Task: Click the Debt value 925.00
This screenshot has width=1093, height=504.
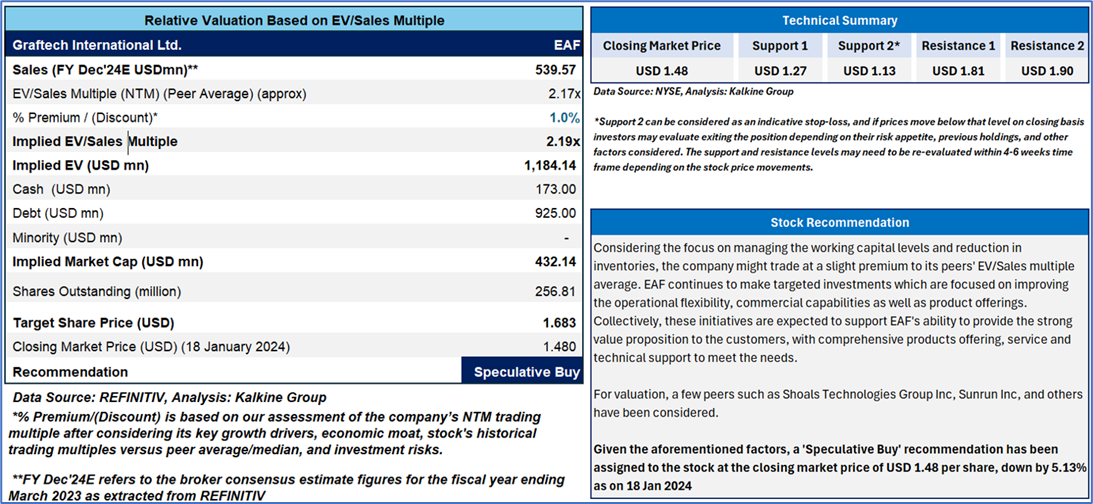Action: [557, 213]
